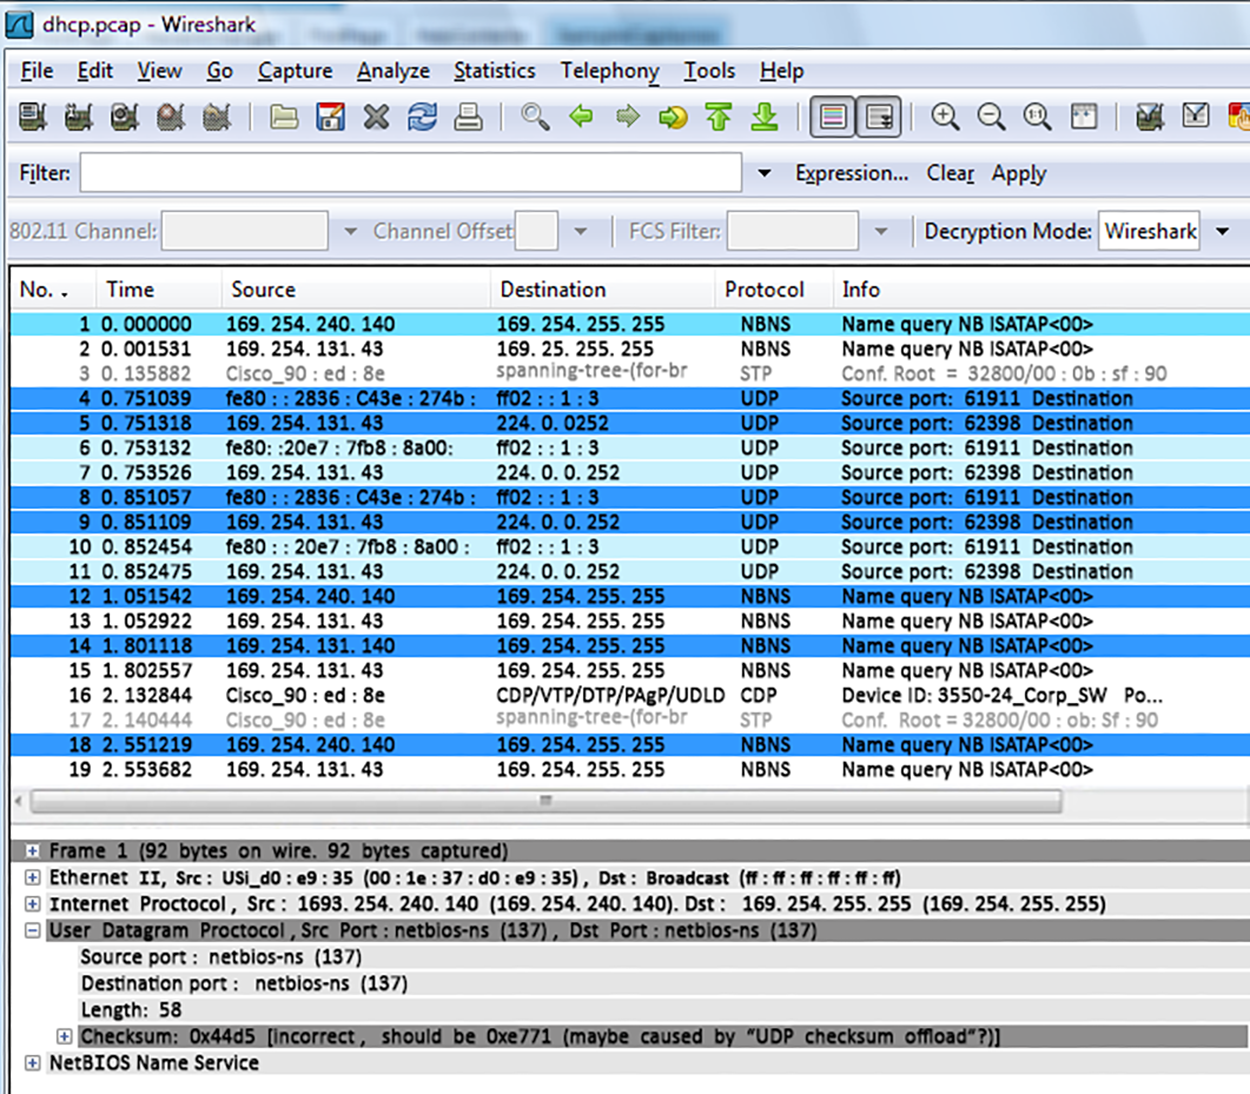
Task: Zoom in the packet text
Action: [x=945, y=117]
